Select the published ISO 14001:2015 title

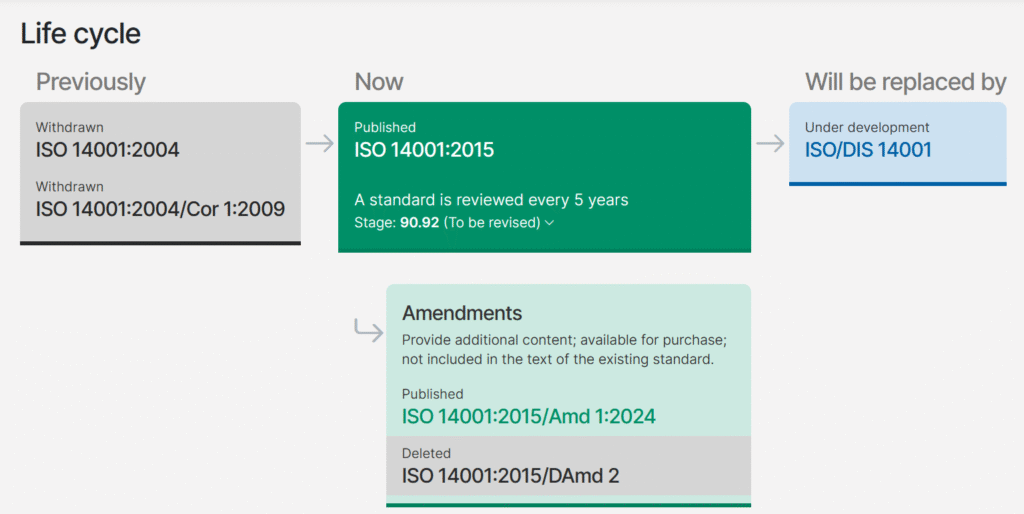pyautogui.click(x=424, y=150)
